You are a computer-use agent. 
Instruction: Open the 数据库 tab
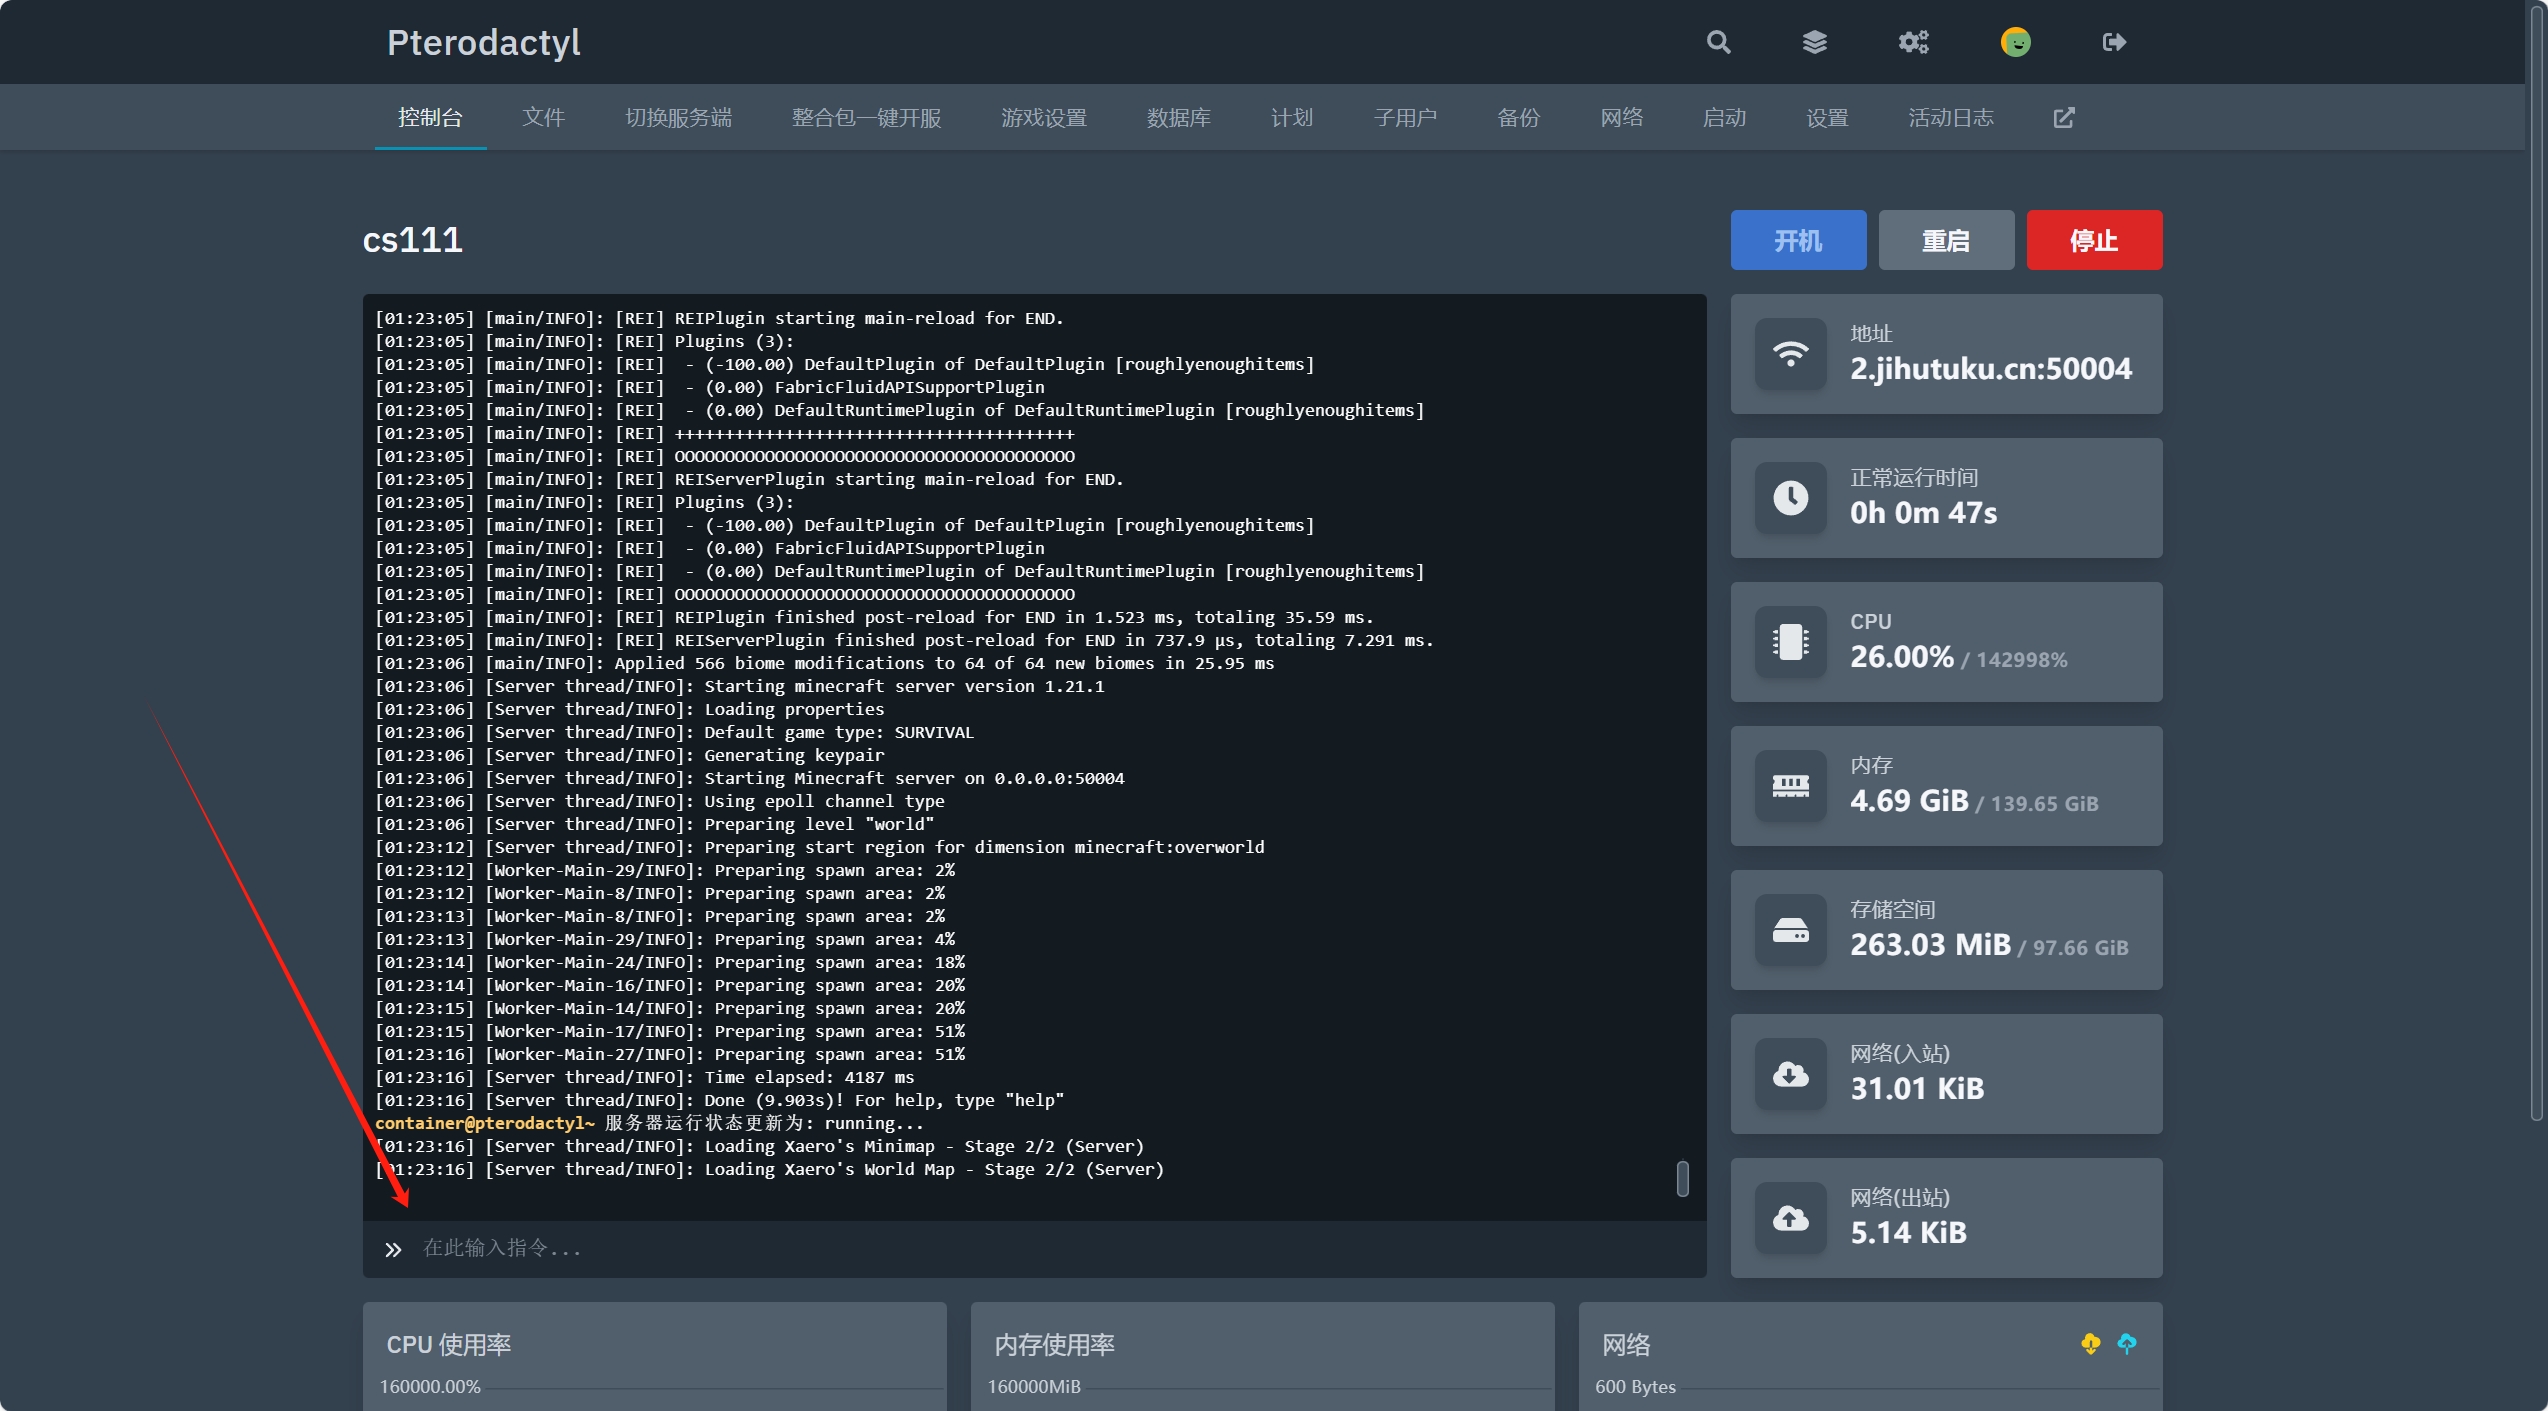click(1178, 118)
